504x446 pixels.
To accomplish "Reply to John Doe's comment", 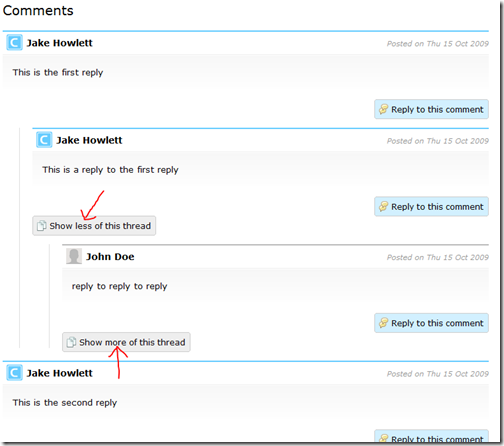I will (x=431, y=323).
